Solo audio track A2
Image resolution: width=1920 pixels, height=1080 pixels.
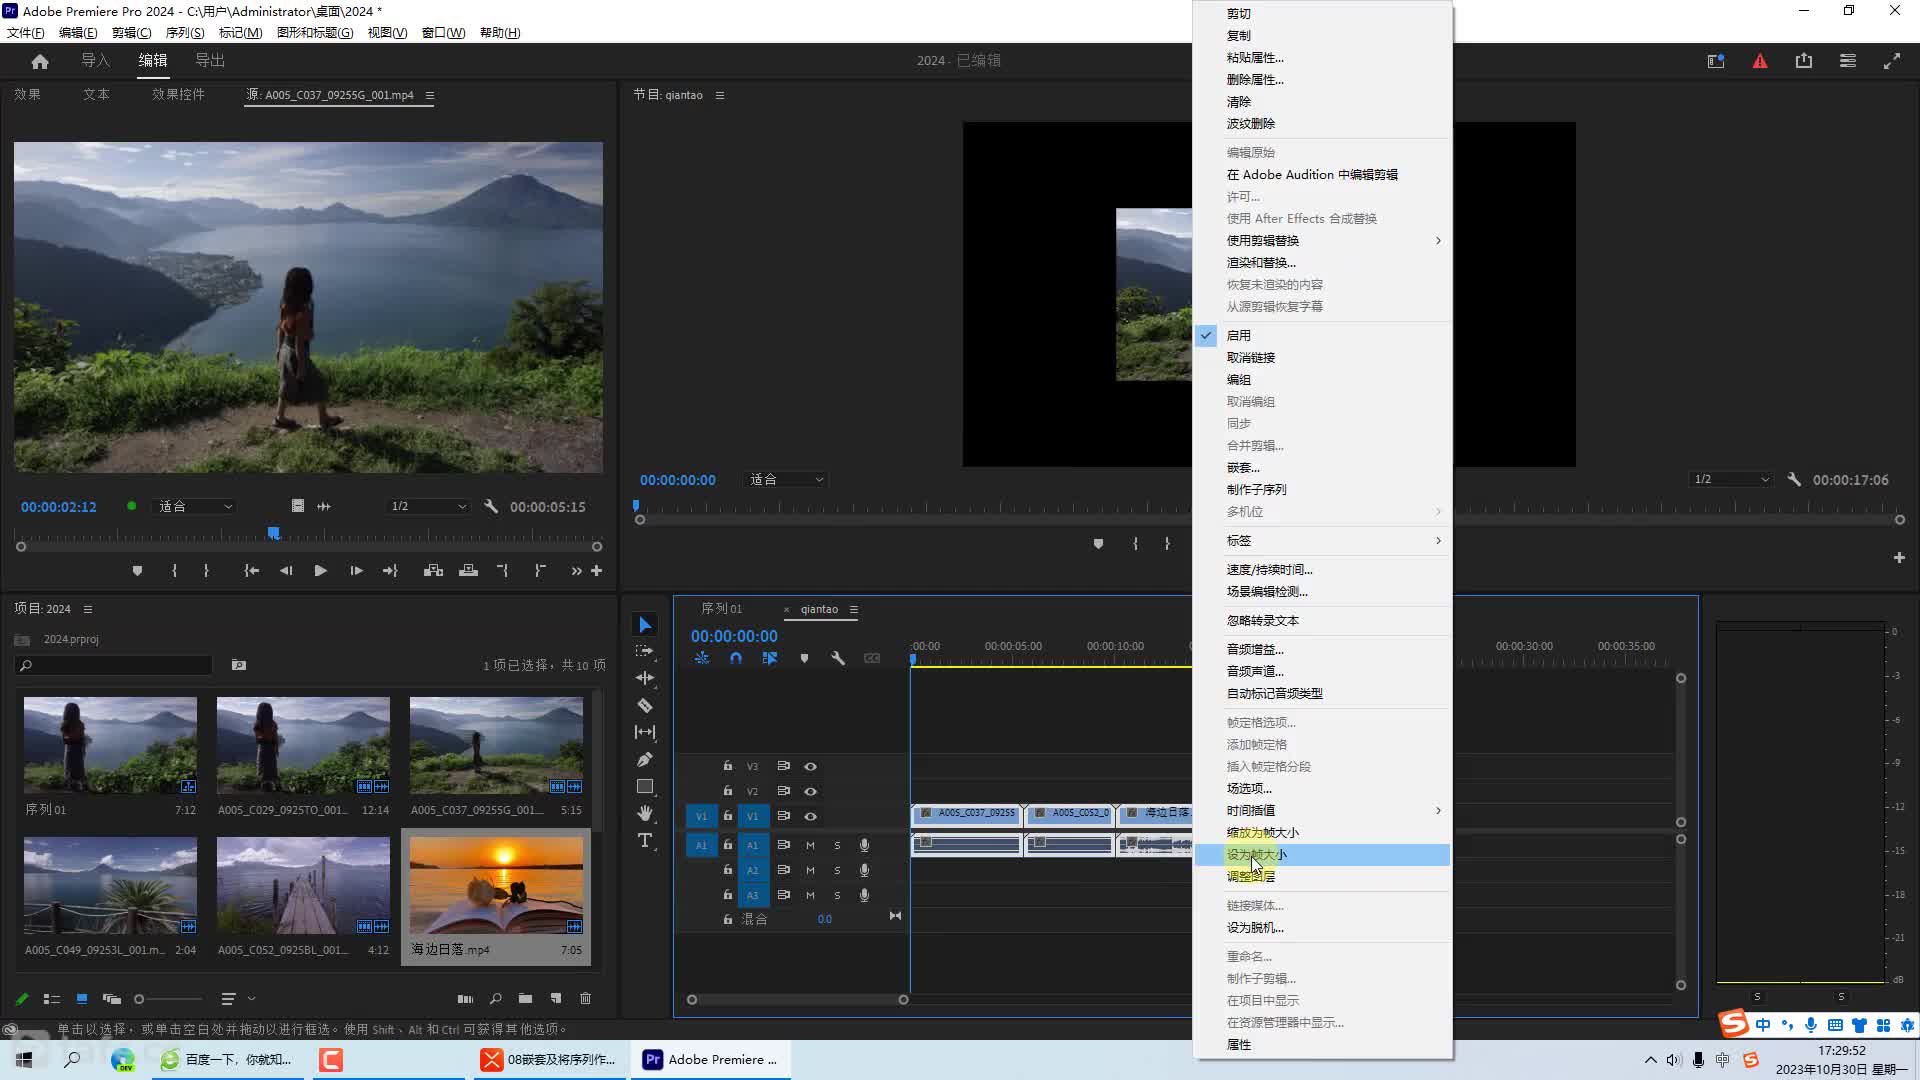point(837,870)
